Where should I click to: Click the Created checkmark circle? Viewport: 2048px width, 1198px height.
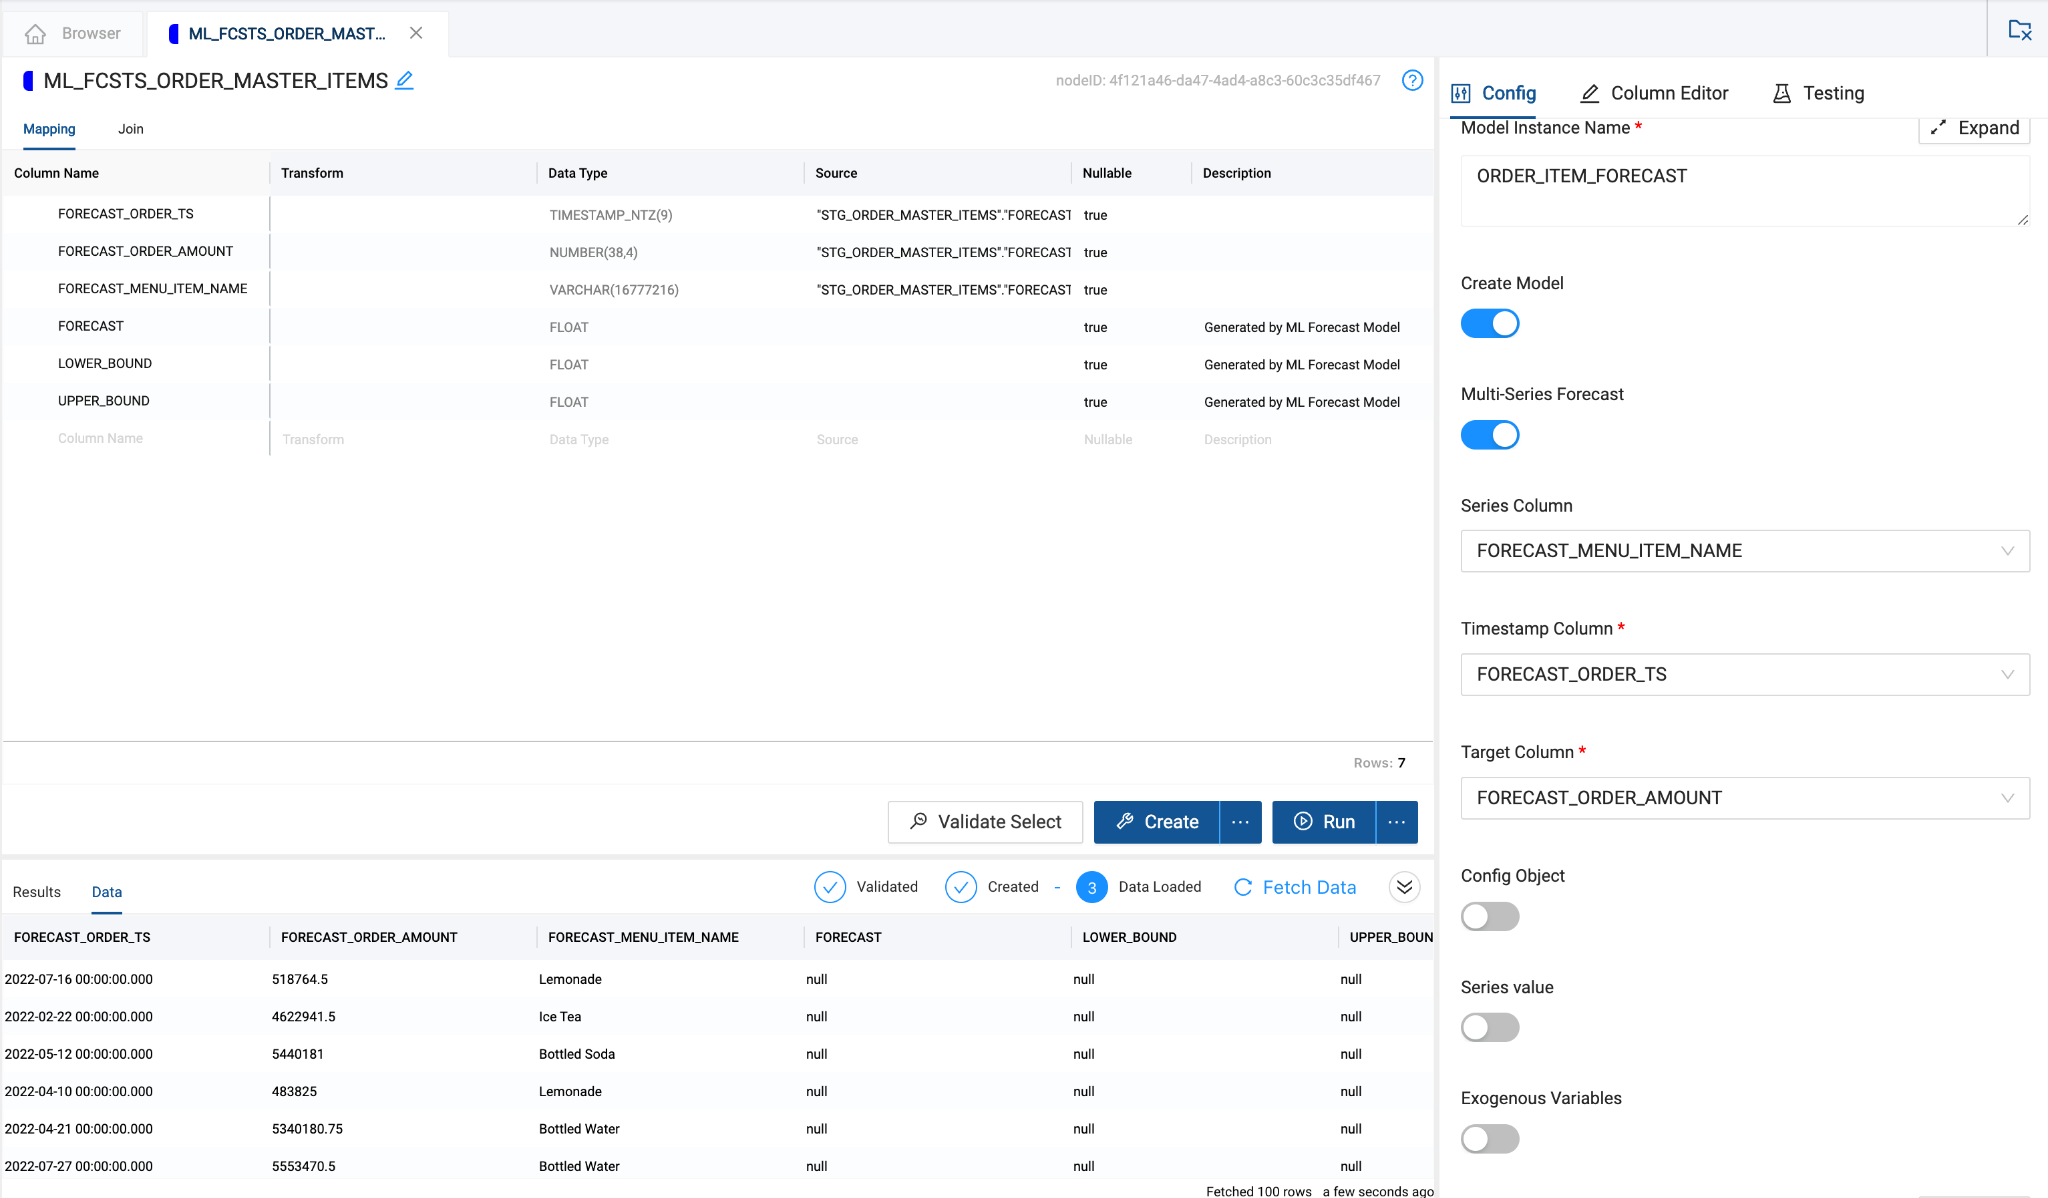pos(961,887)
